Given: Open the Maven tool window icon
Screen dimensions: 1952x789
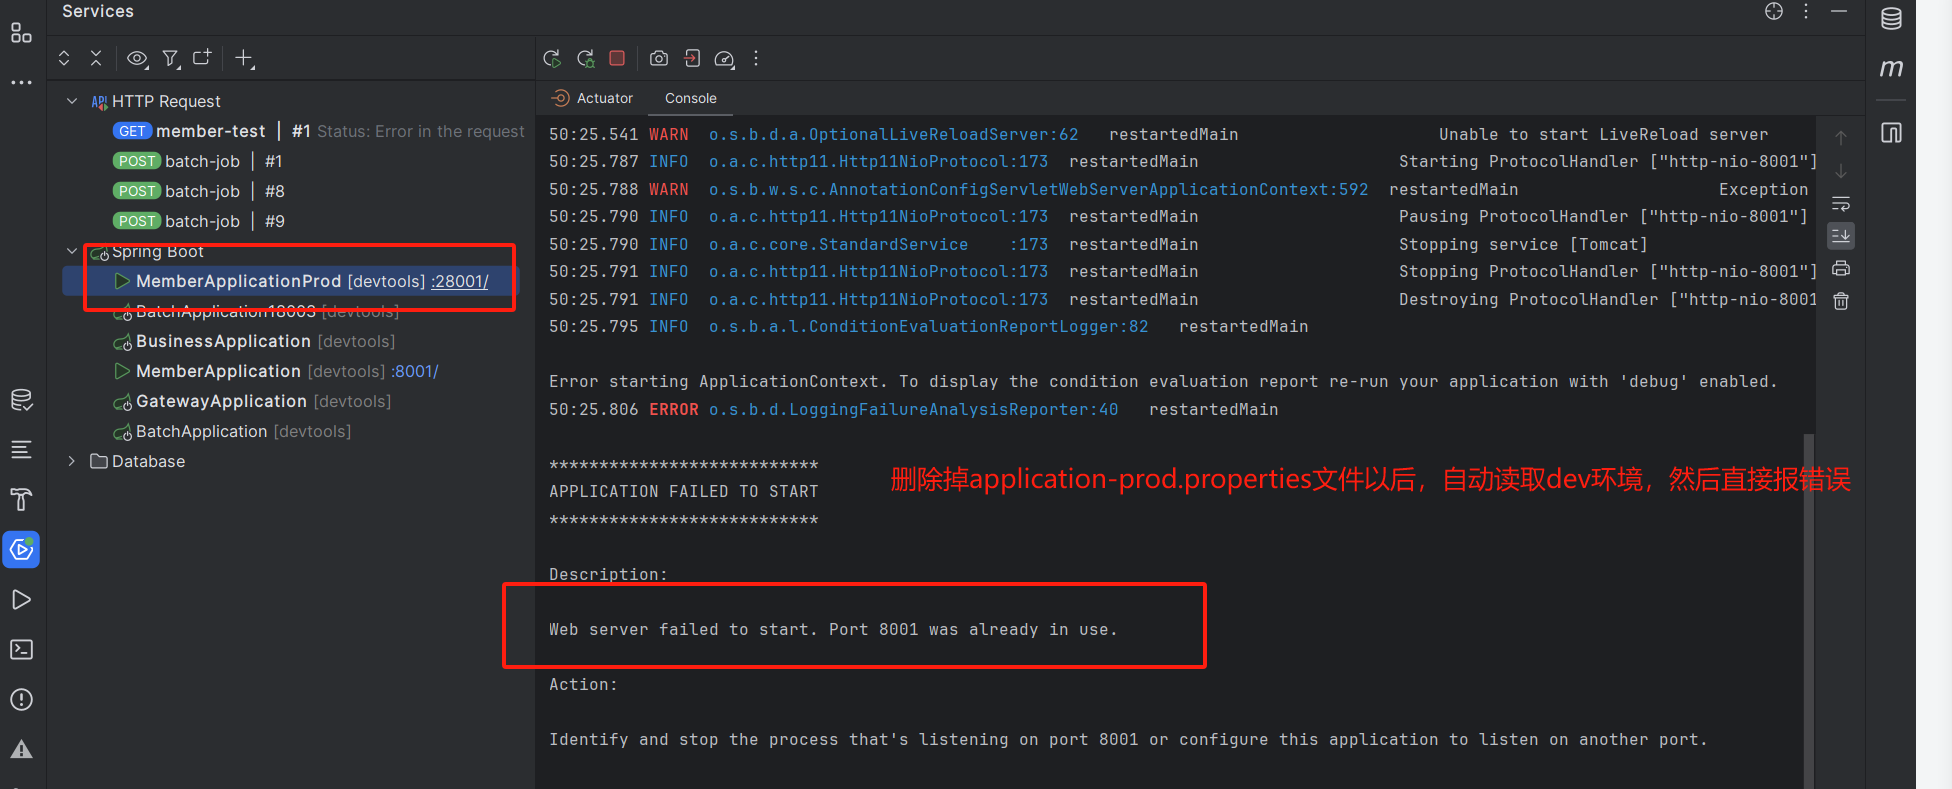Looking at the screenshot, I should coord(1891,68).
